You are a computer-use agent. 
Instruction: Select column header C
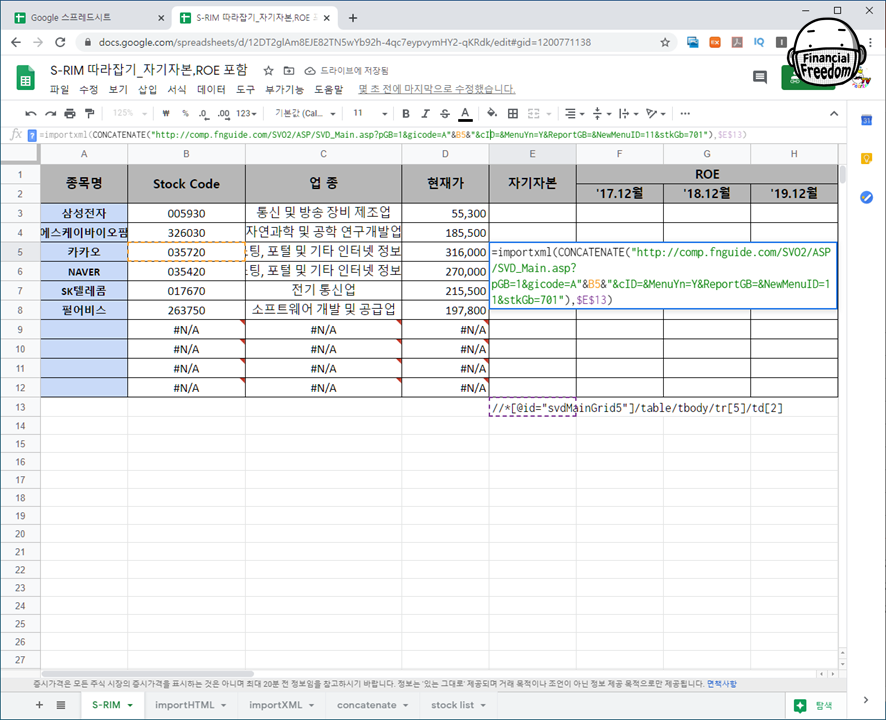tap(323, 154)
